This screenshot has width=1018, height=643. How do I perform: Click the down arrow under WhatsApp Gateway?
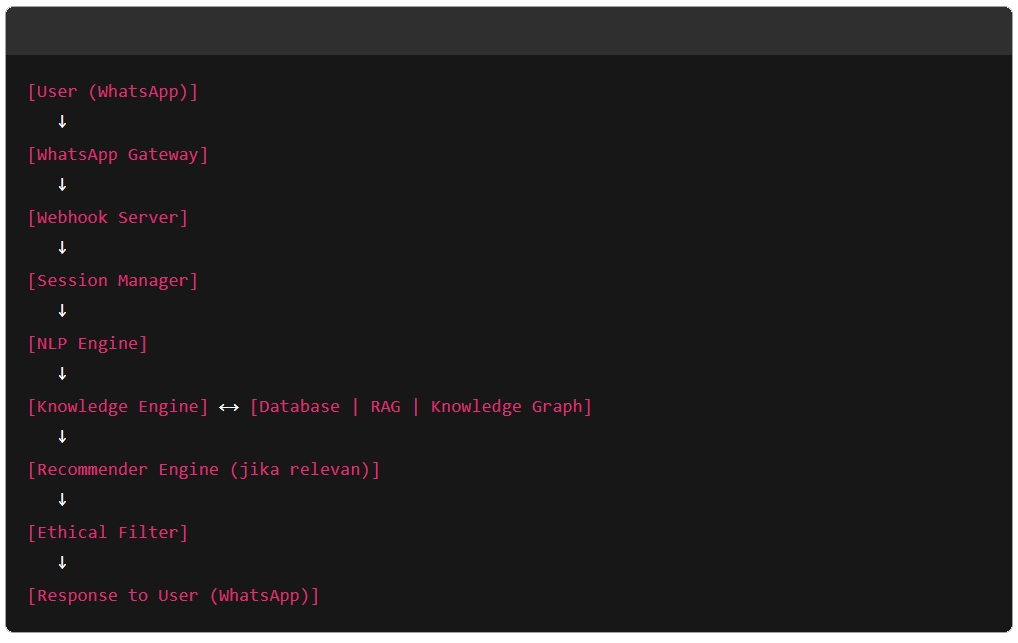(62, 185)
